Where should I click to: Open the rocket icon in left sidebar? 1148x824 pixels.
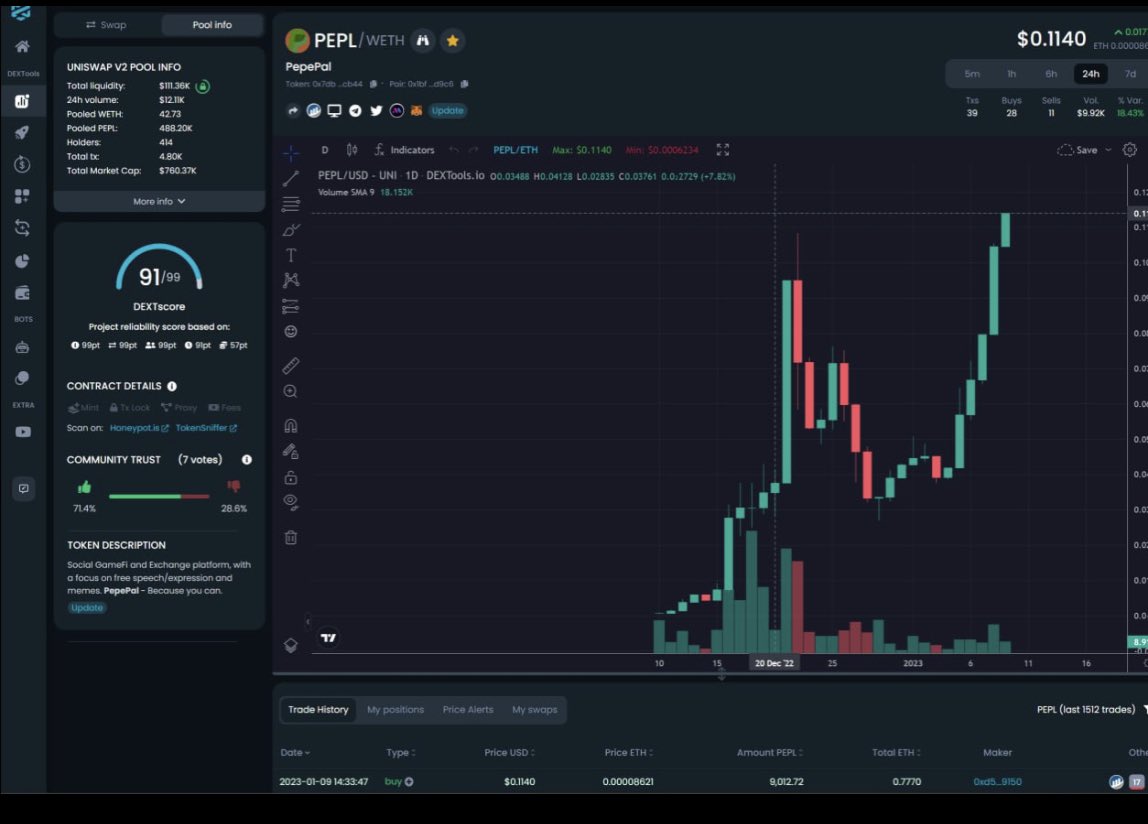(x=22, y=133)
